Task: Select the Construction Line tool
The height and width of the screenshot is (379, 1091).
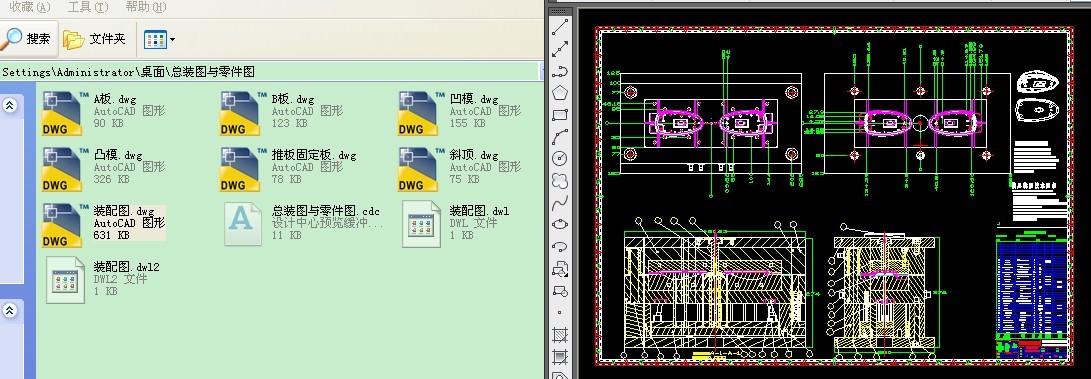Action: click(559, 49)
